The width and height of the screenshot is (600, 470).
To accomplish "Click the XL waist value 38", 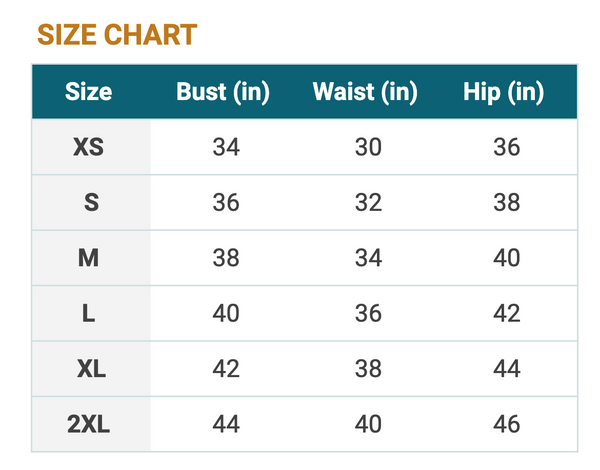I will pyautogui.click(x=368, y=368).
